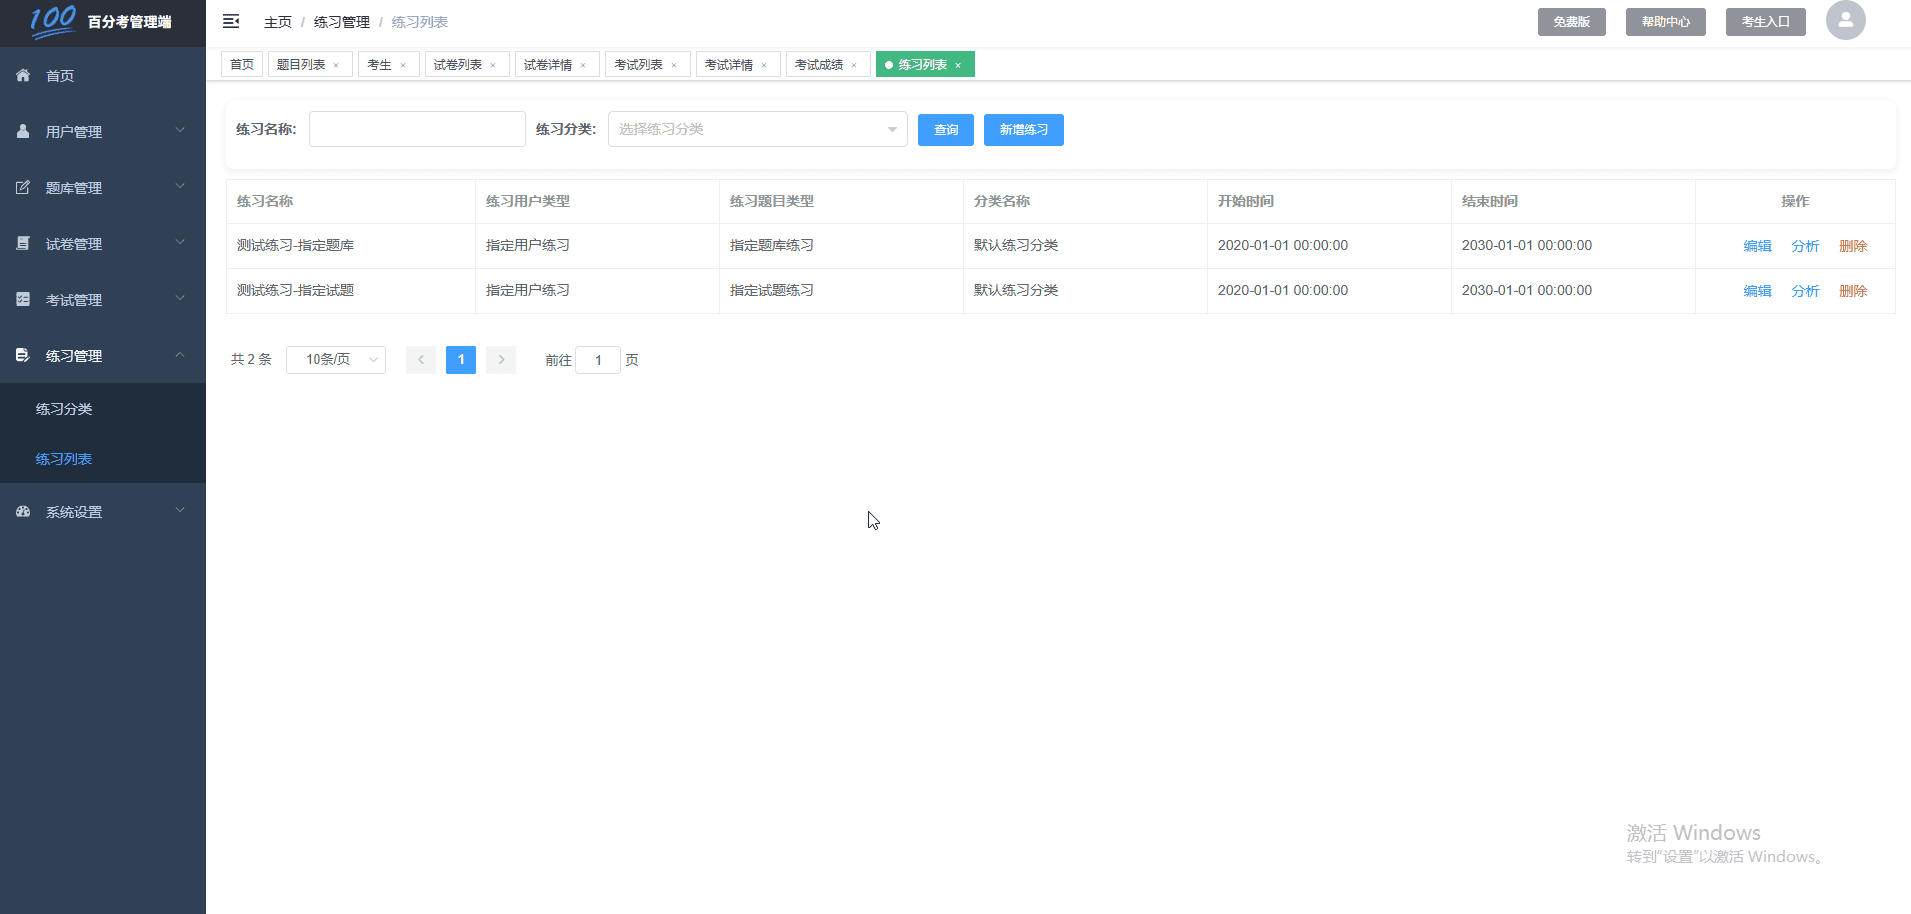This screenshot has height=914, width=1911.
Task: Collapse the sidebar with the hamburger icon
Action: [x=231, y=21]
